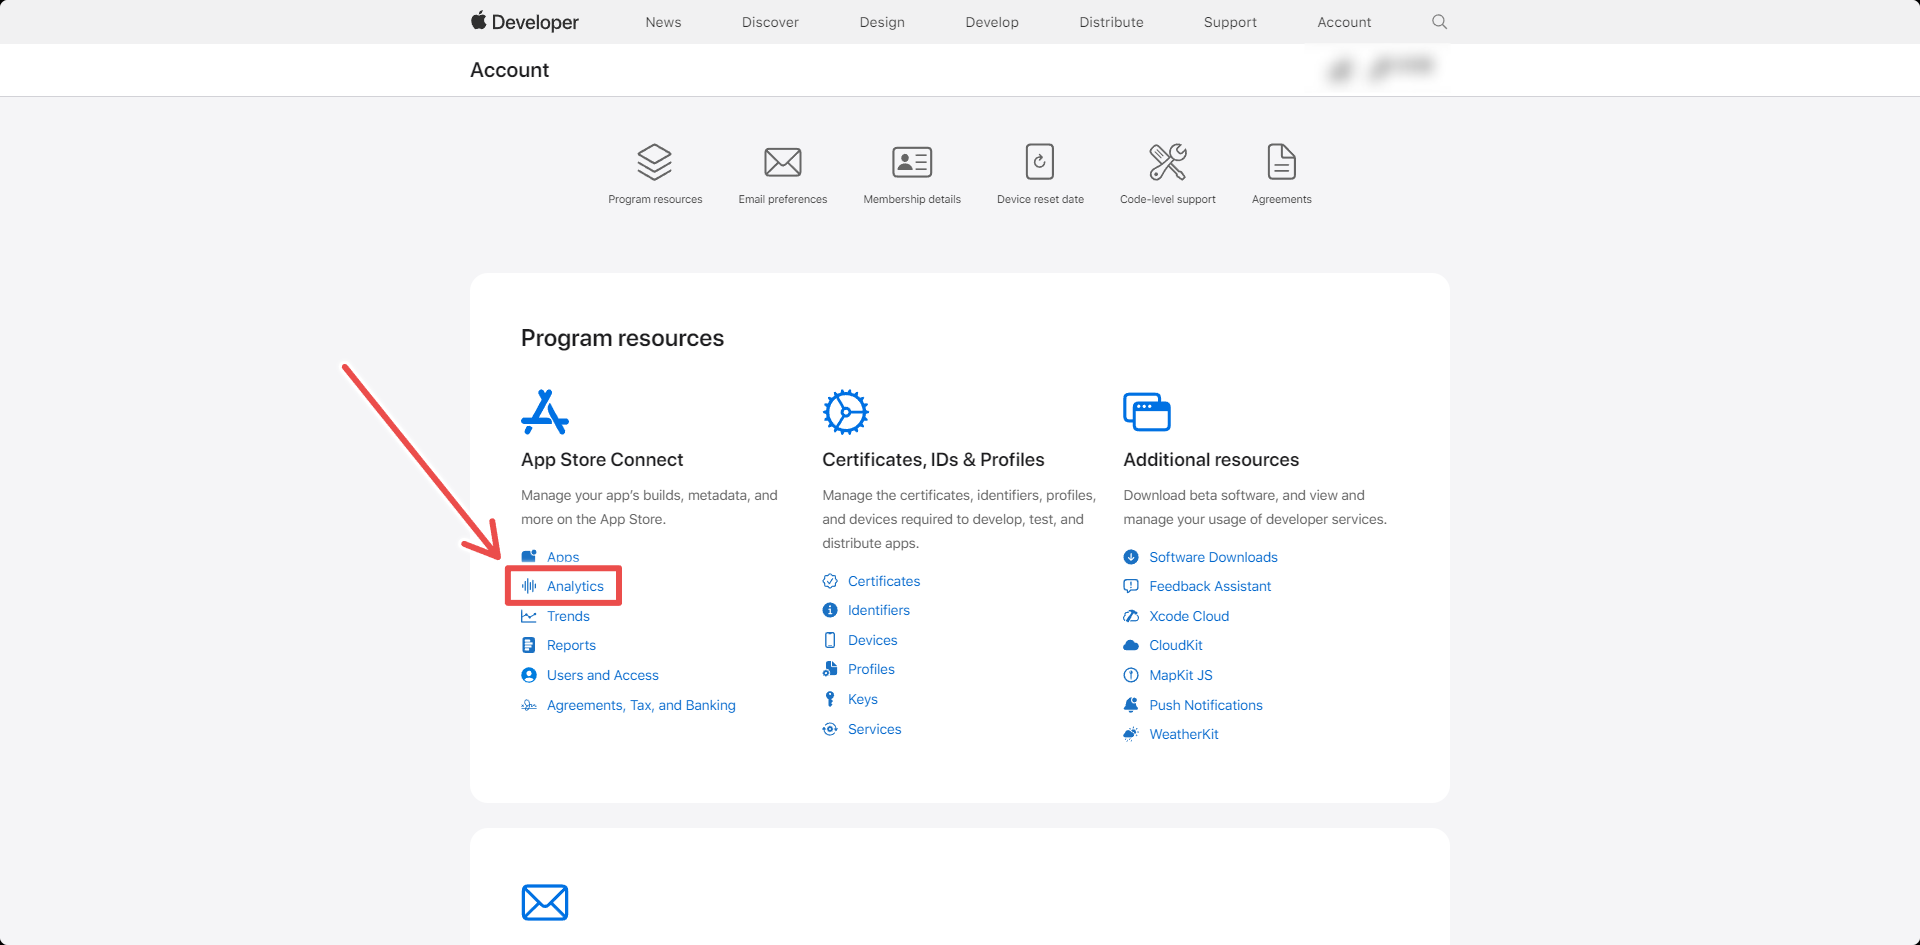Screen dimensions: 1920x945
Task: Open Distribute in the top navigation
Action: point(1111,22)
